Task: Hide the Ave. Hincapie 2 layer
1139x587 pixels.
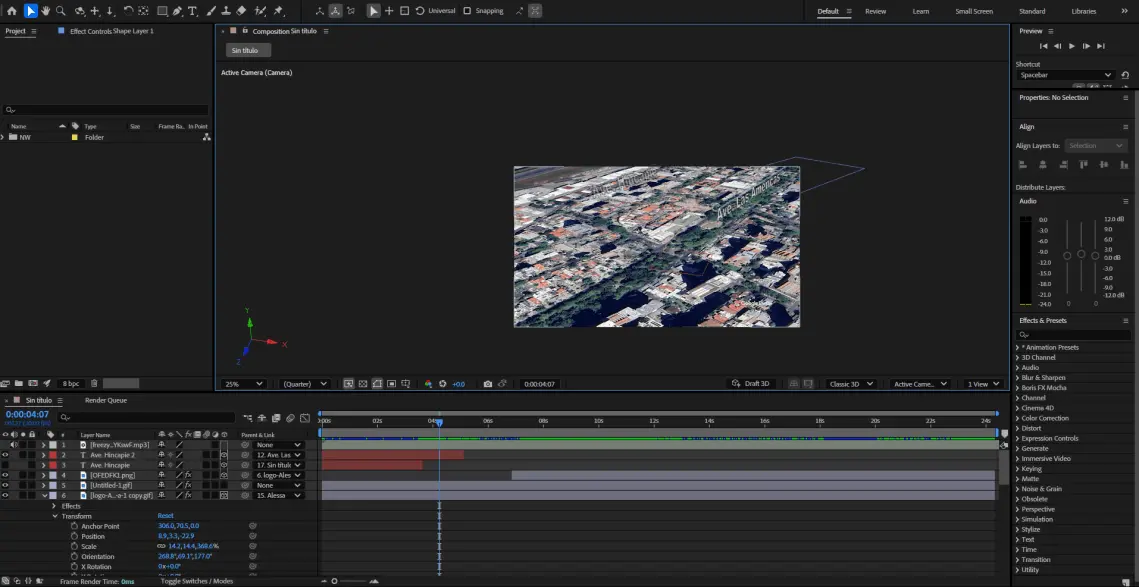Action: point(5,455)
